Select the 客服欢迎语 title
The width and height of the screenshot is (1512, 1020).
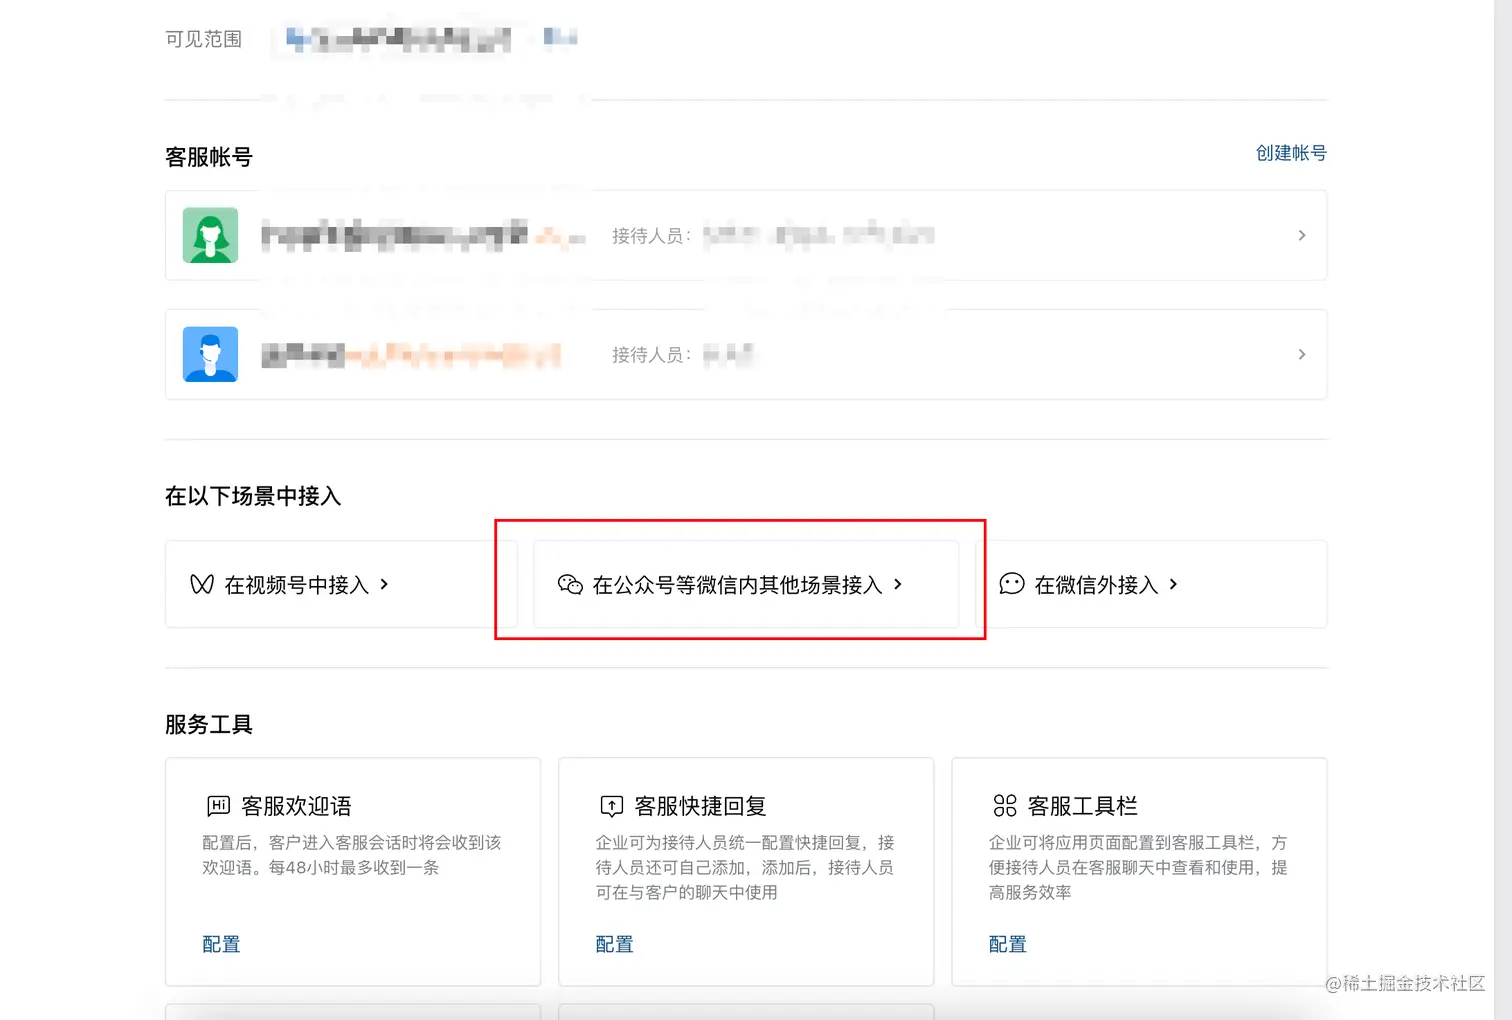pos(296,806)
